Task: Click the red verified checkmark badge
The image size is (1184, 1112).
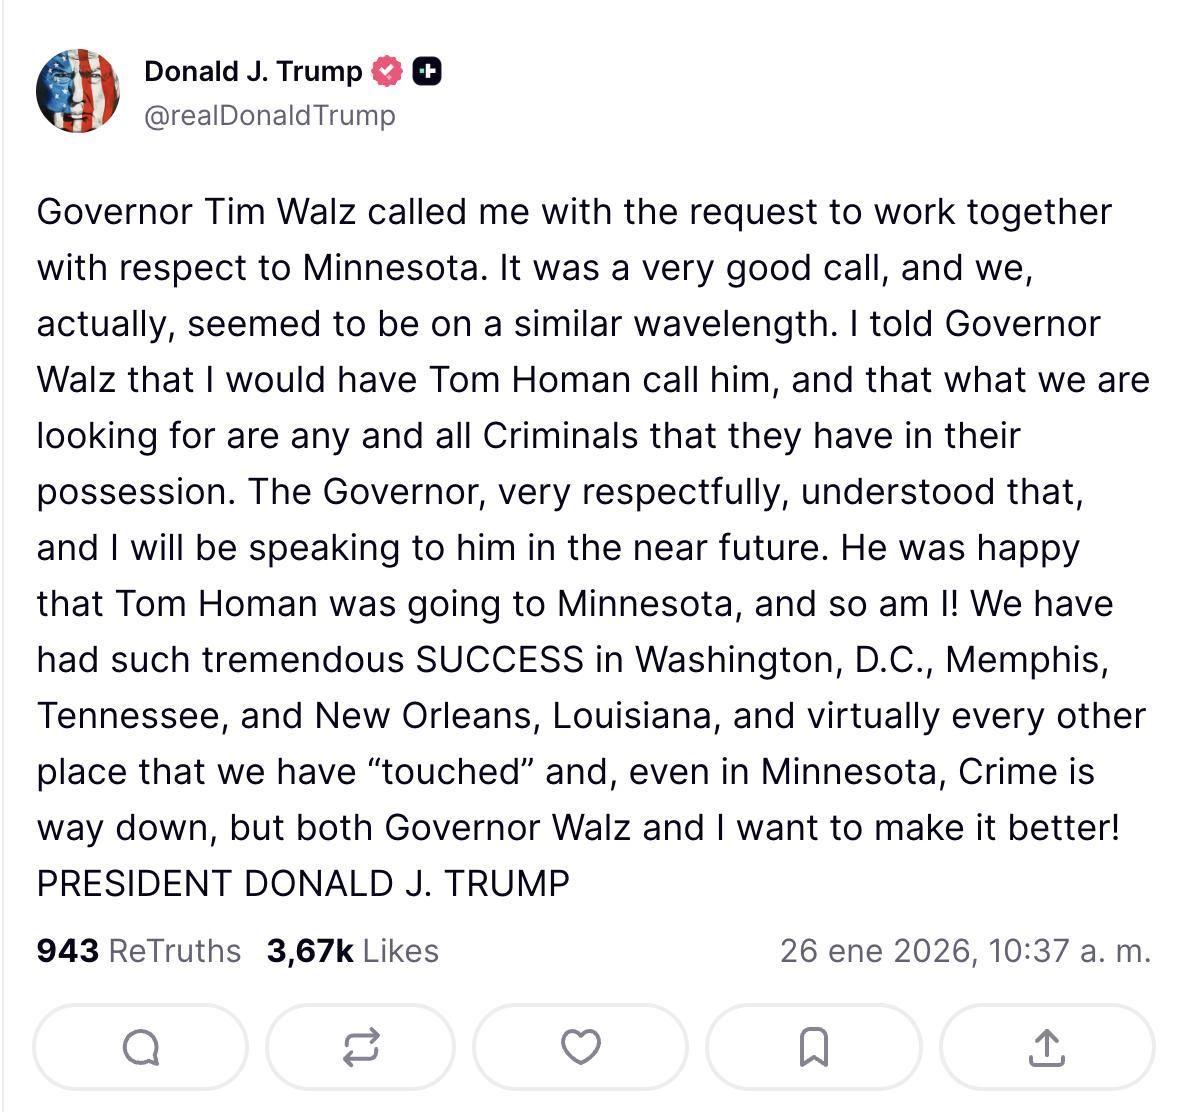Action: (387, 70)
